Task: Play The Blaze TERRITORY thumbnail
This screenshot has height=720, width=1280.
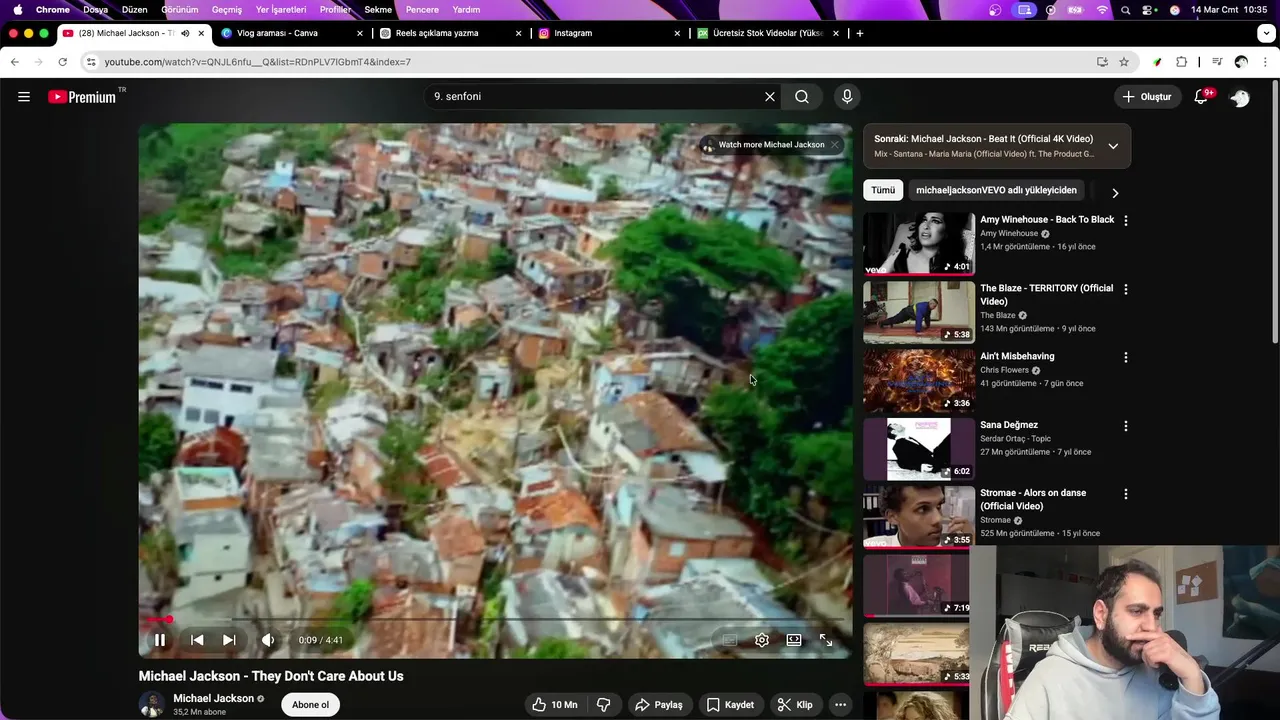Action: coord(919,311)
